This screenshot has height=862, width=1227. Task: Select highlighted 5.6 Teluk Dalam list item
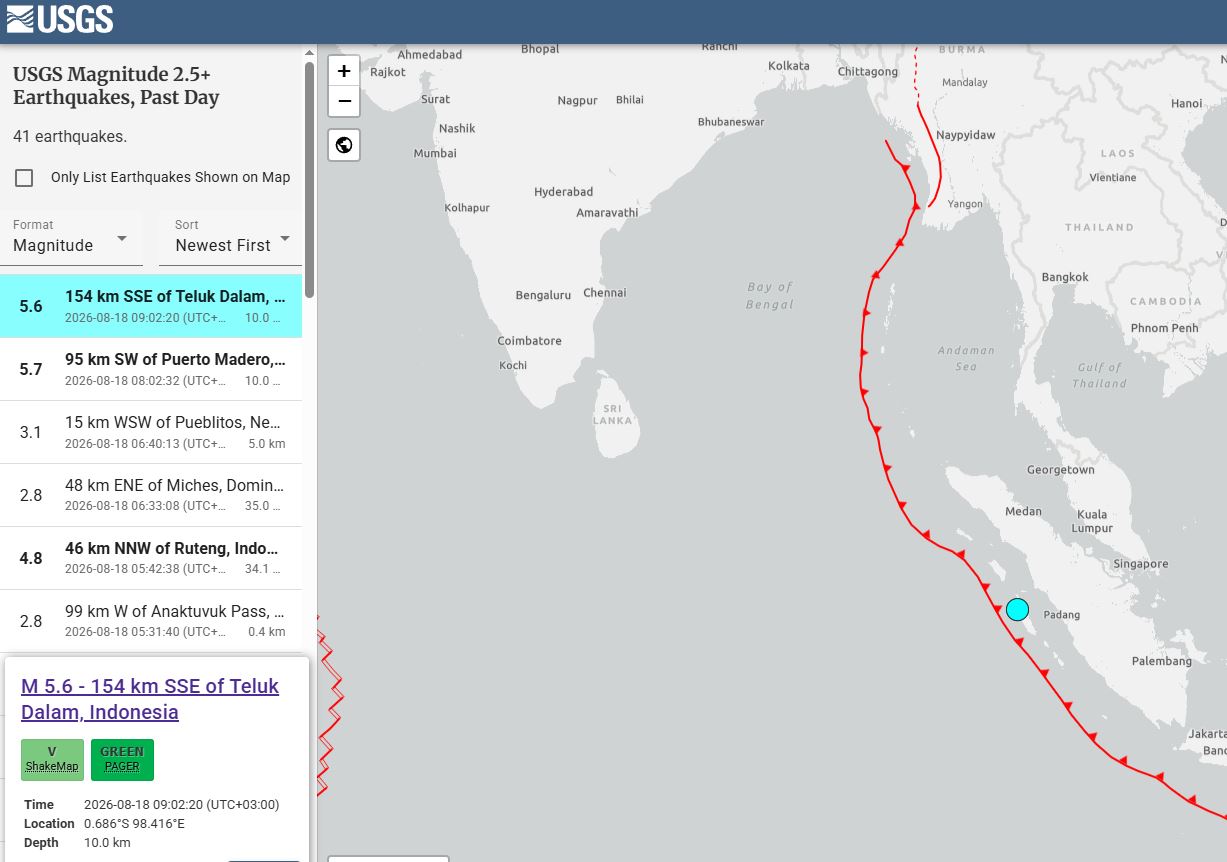151,306
